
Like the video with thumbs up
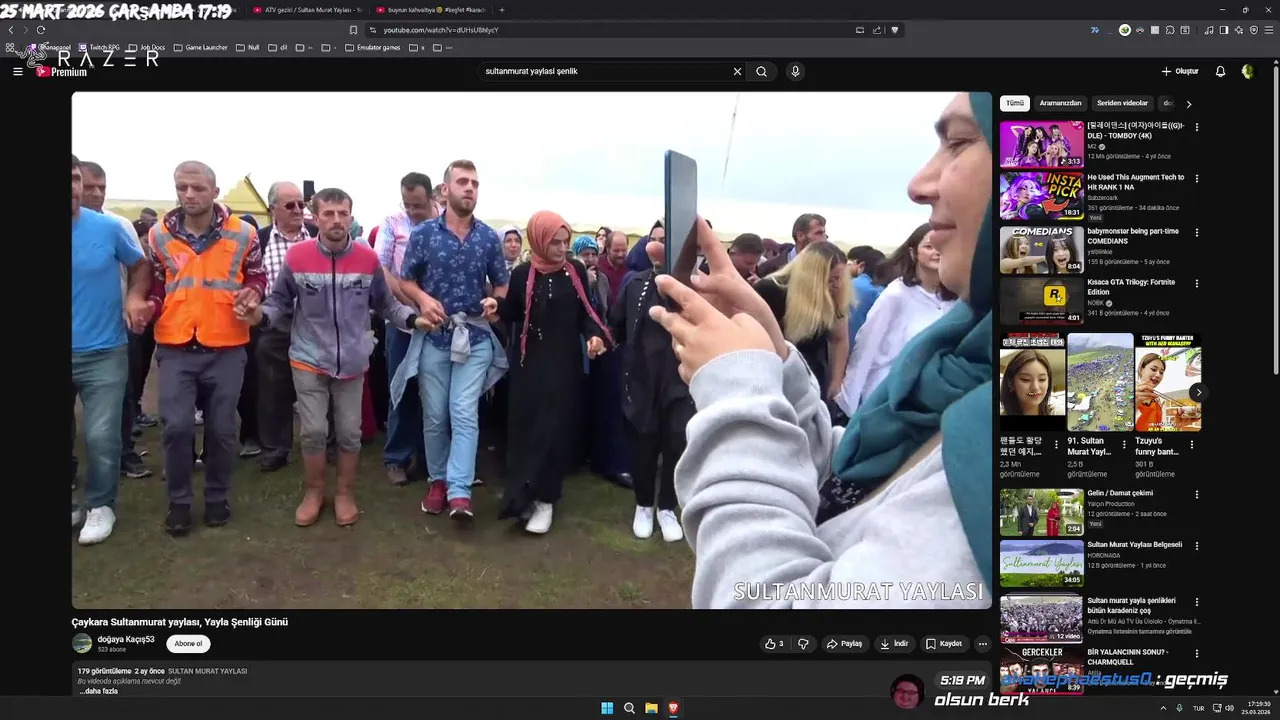pyautogui.click(x=773, y=644)
